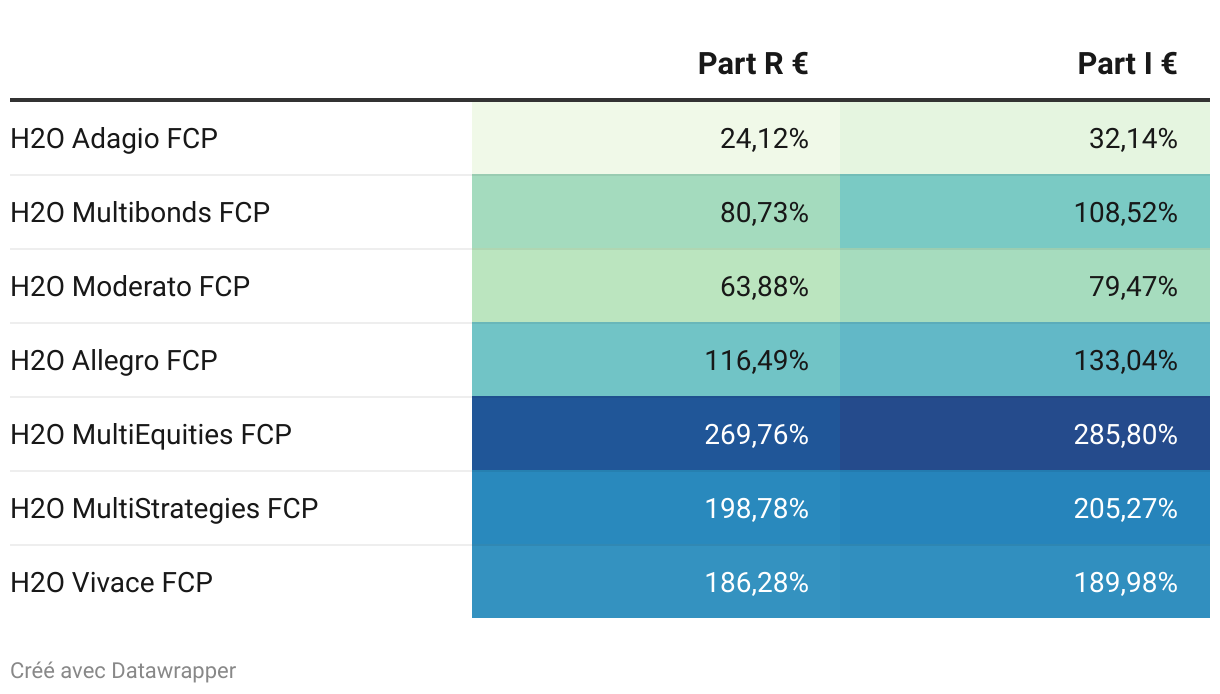The height and width of the screenshot is (694, 1220).
Task: Click the H2O Moderato FCP fund name
Action: point(130,287)
